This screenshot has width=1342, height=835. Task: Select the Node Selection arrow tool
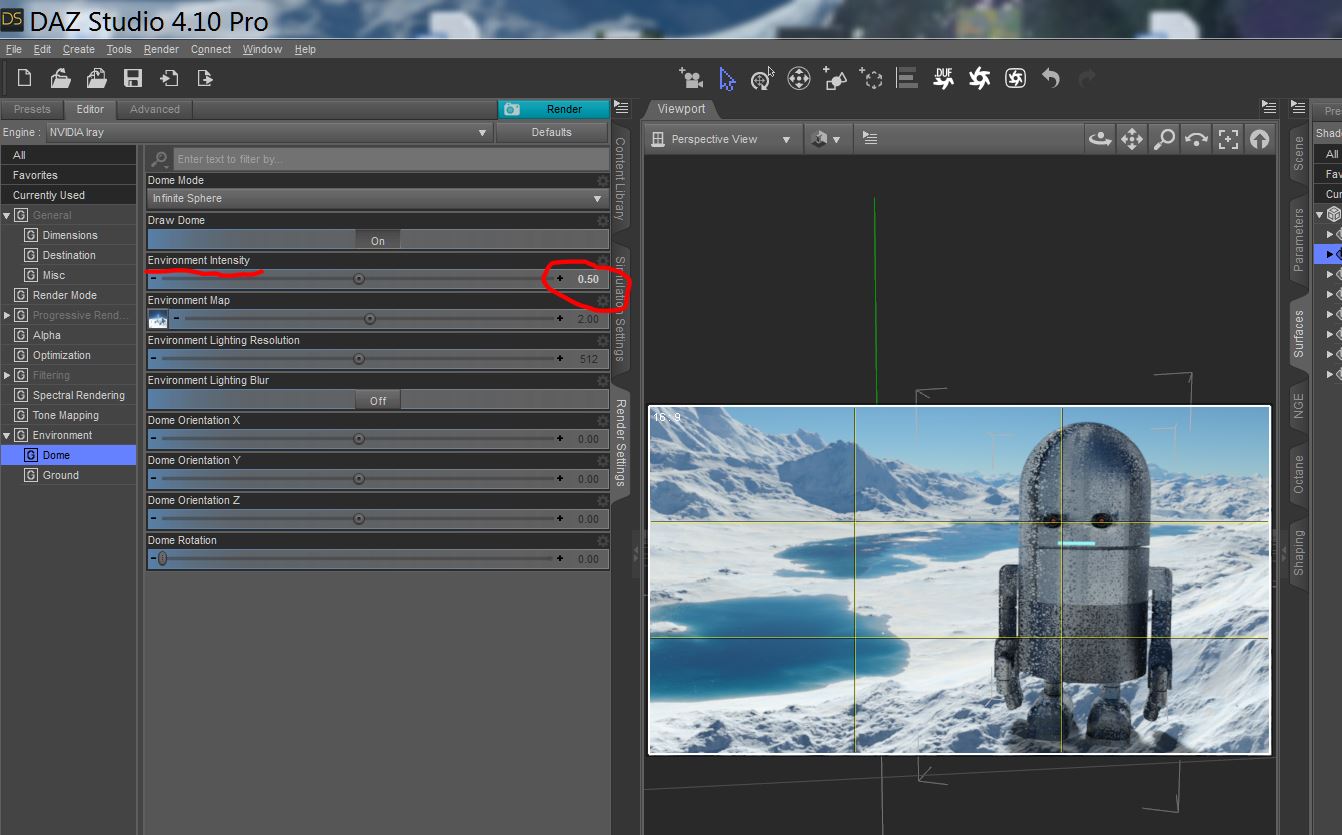click(727, 78)
